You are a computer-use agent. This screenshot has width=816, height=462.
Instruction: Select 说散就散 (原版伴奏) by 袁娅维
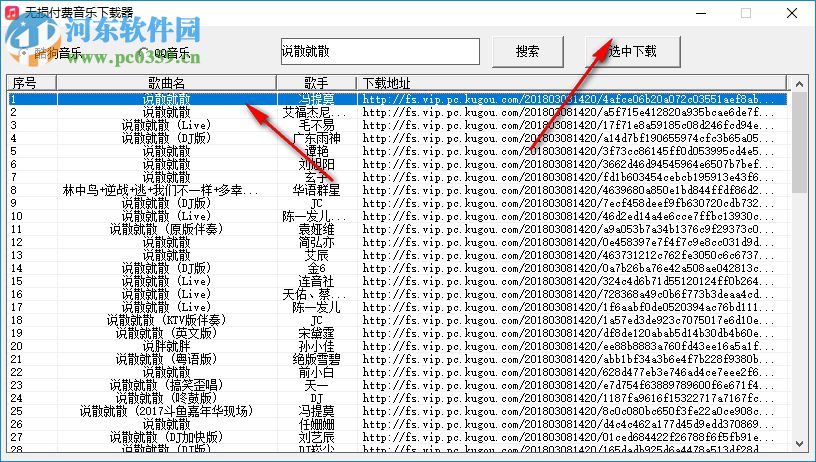pyautogui.click(x=397, y=229)
